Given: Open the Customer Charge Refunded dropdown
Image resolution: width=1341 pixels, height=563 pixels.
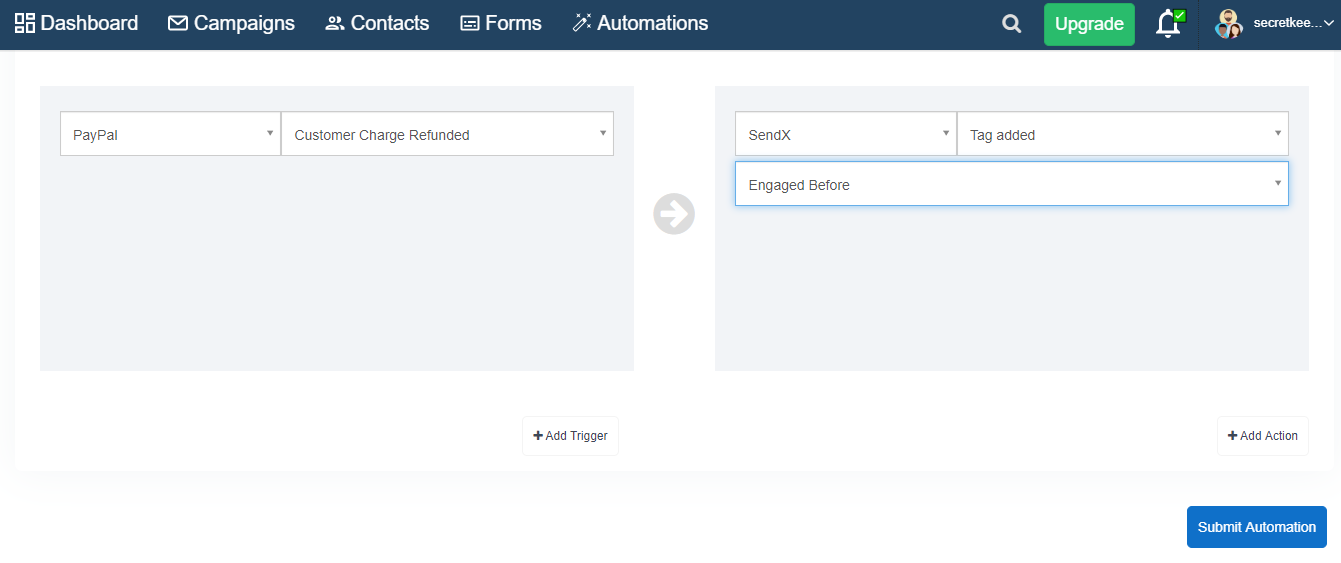Looking at the screenshot, I should (447, 134).
